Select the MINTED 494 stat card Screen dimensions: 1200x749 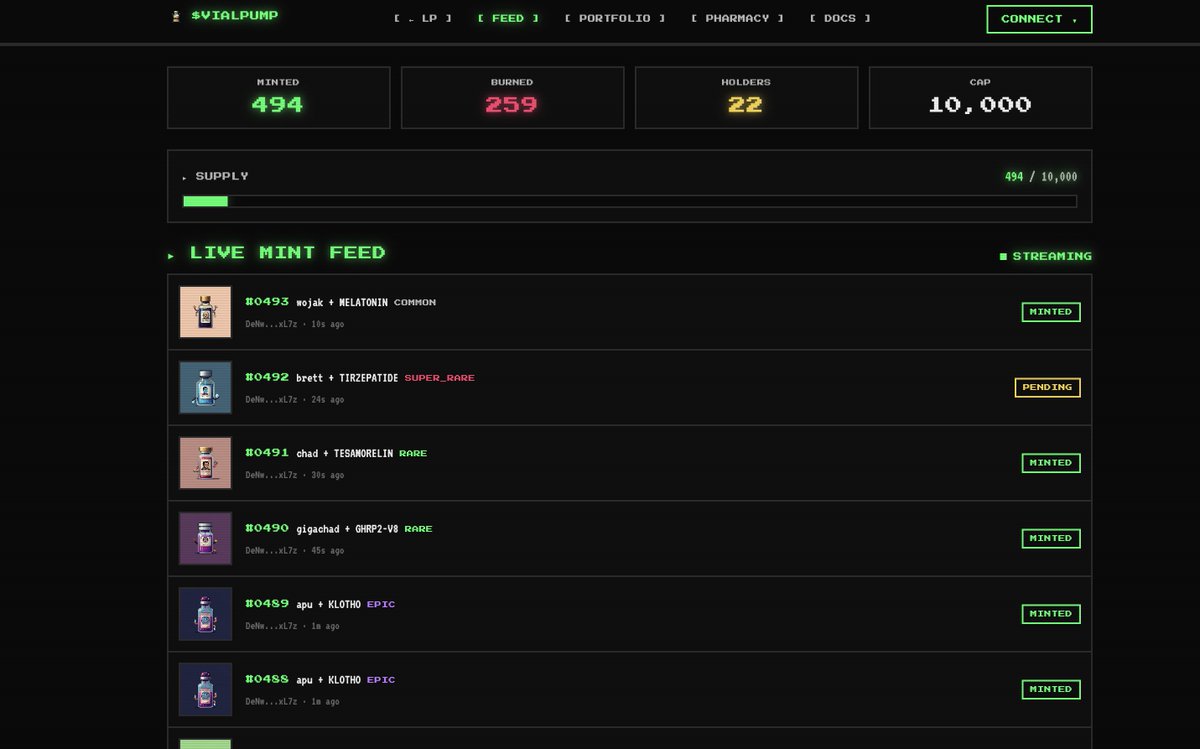pyautogui.click(x=278, y=97)
